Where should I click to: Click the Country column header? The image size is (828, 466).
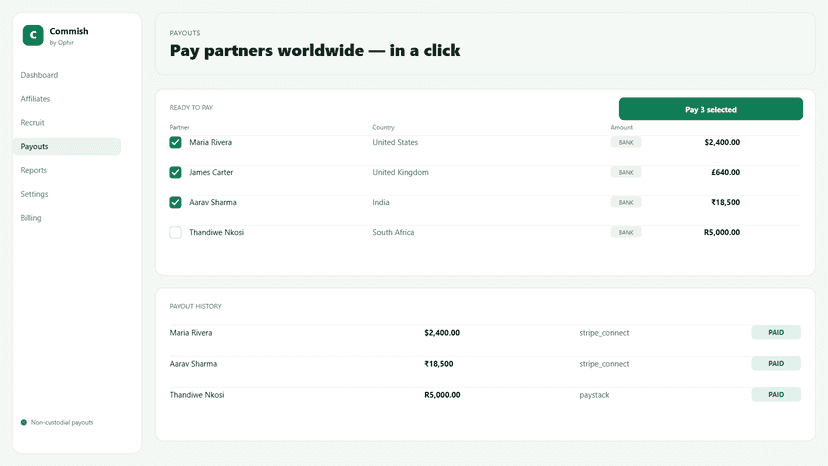pos(383,127)
